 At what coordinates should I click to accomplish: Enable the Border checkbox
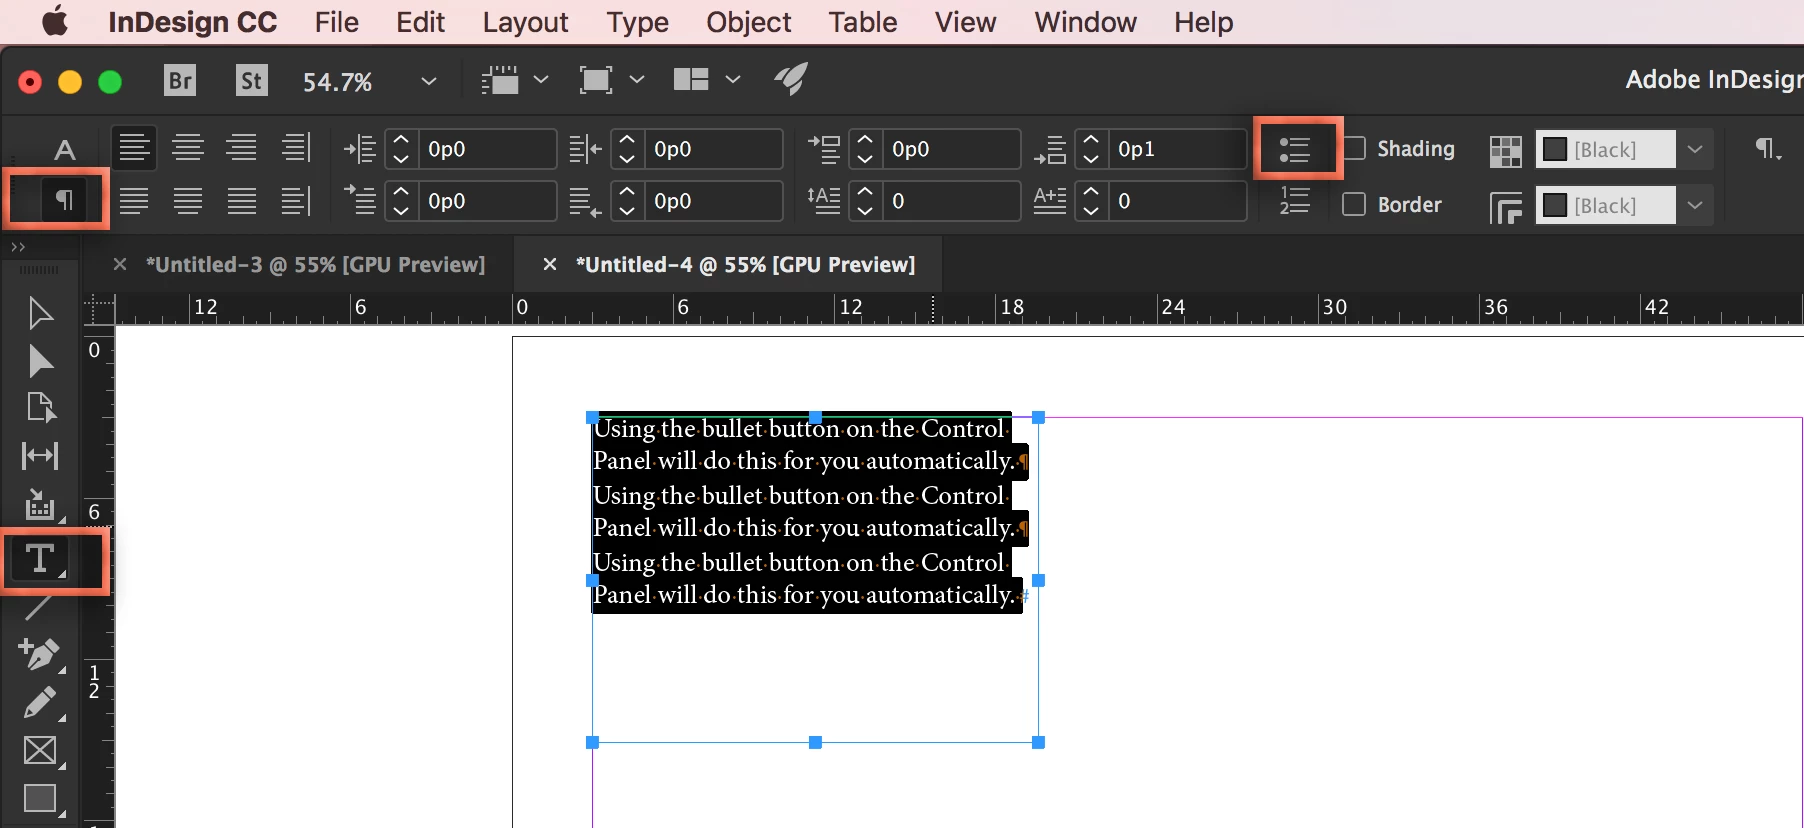1355,204
